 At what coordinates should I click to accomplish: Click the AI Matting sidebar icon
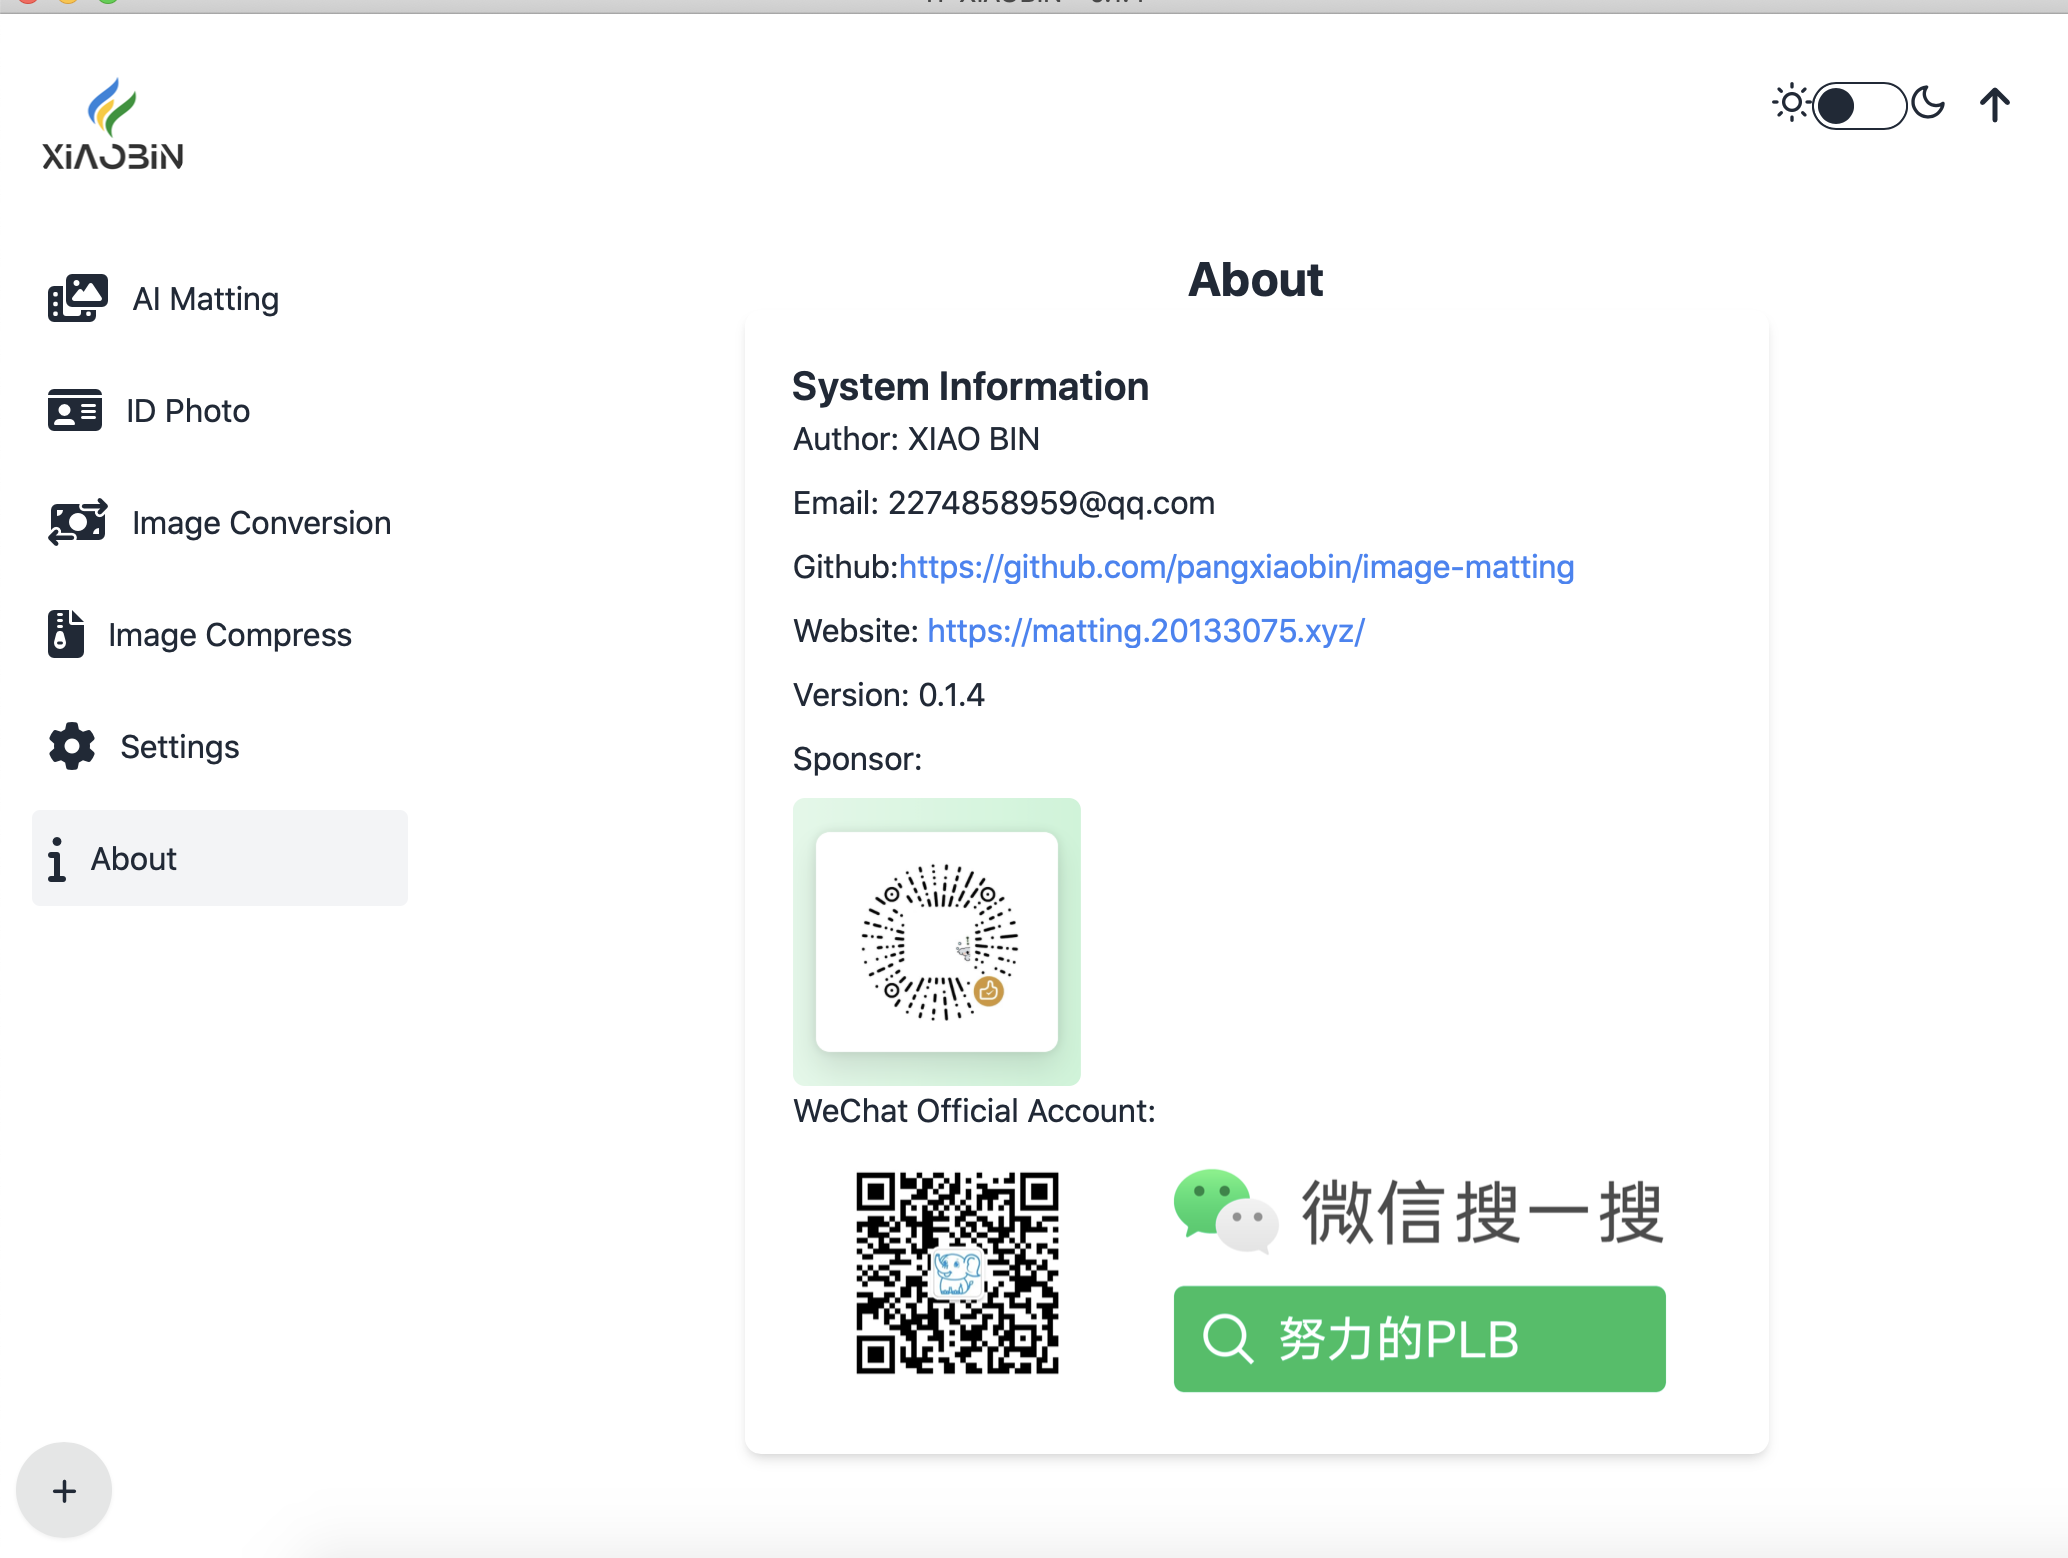77,298
